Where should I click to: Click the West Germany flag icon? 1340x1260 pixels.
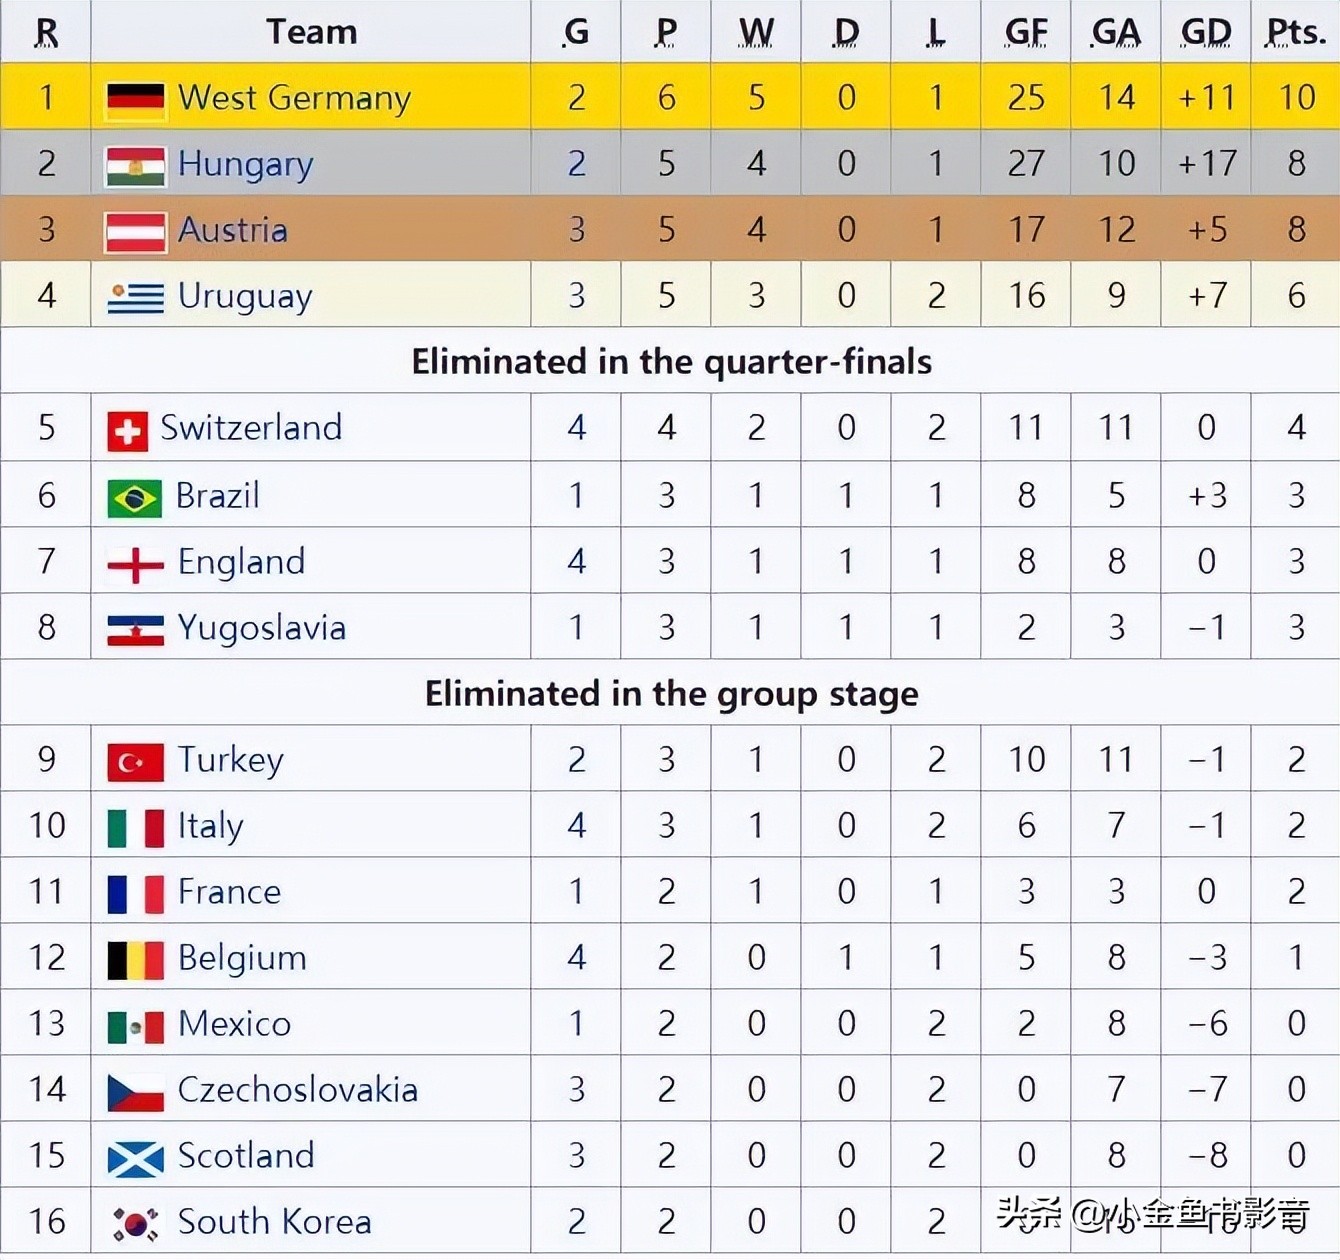135,99
